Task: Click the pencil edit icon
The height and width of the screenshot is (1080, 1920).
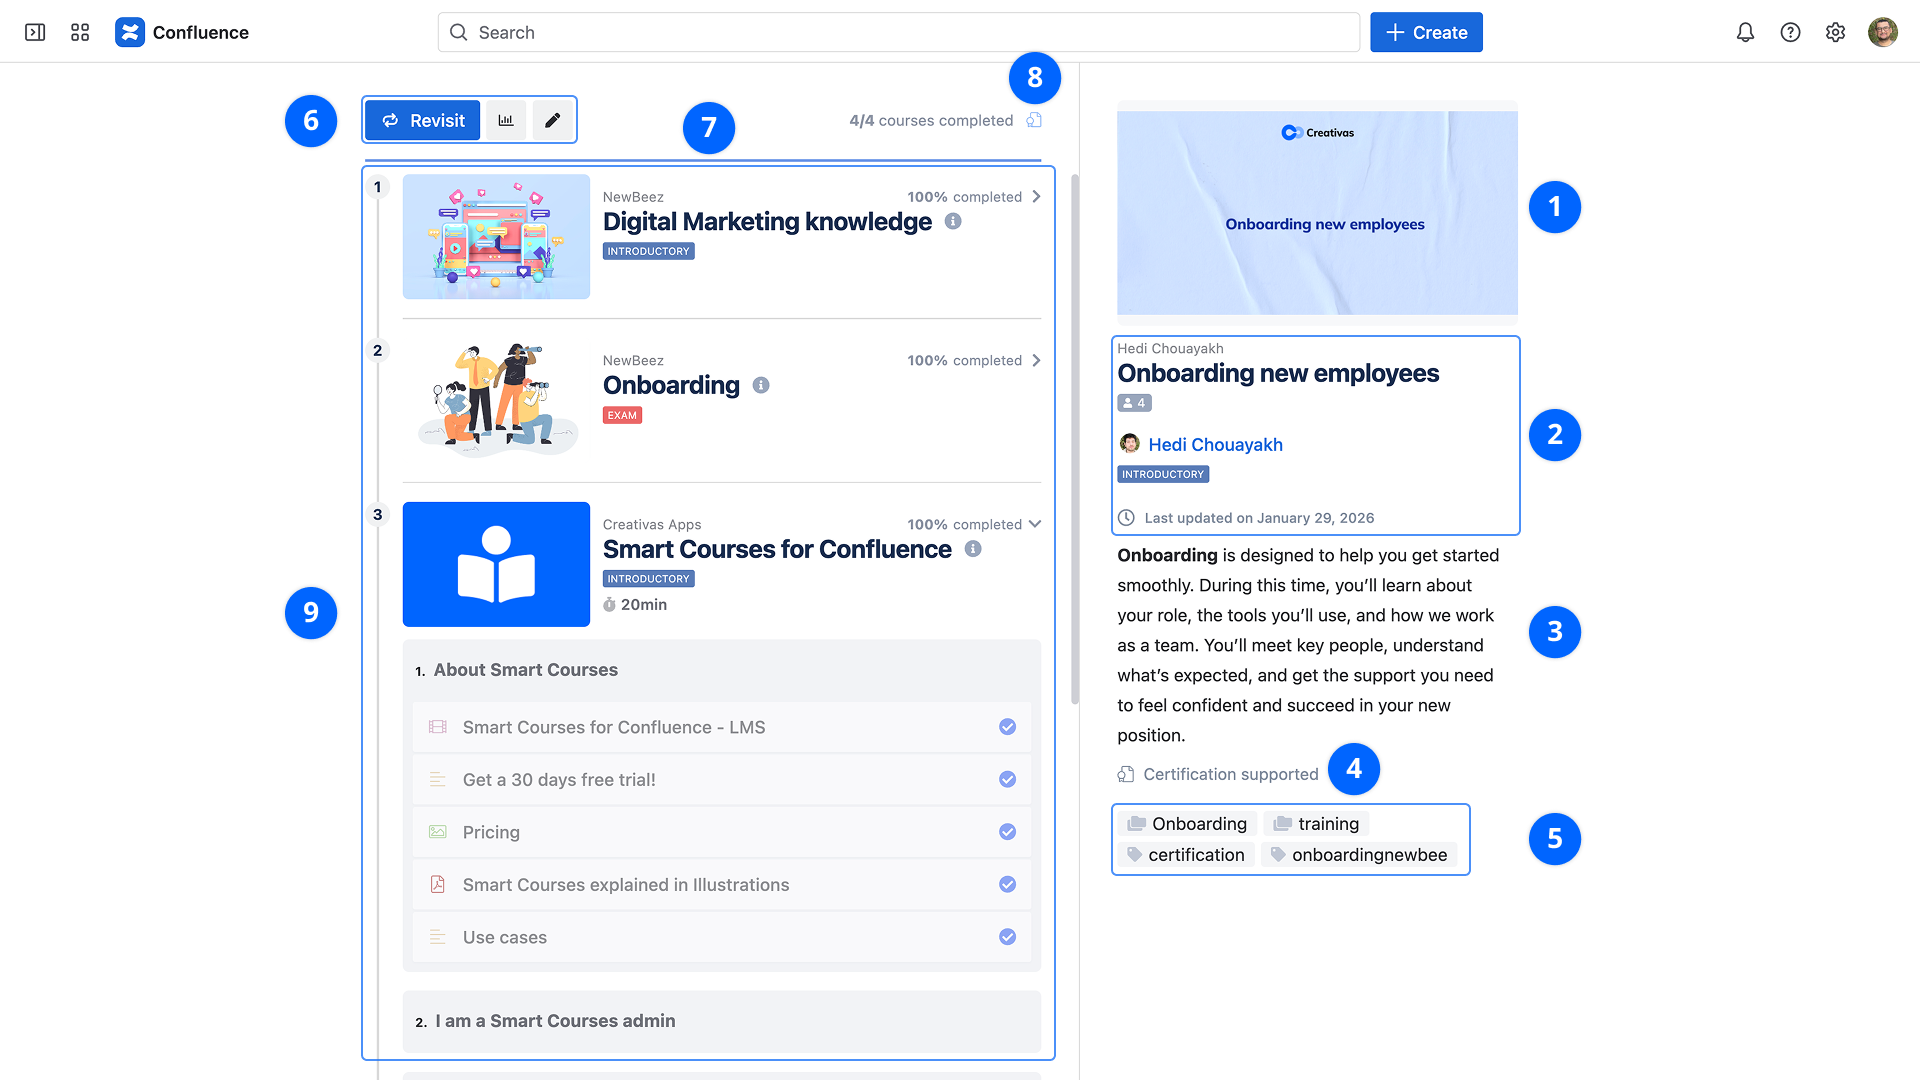Action: pos(552,120)
